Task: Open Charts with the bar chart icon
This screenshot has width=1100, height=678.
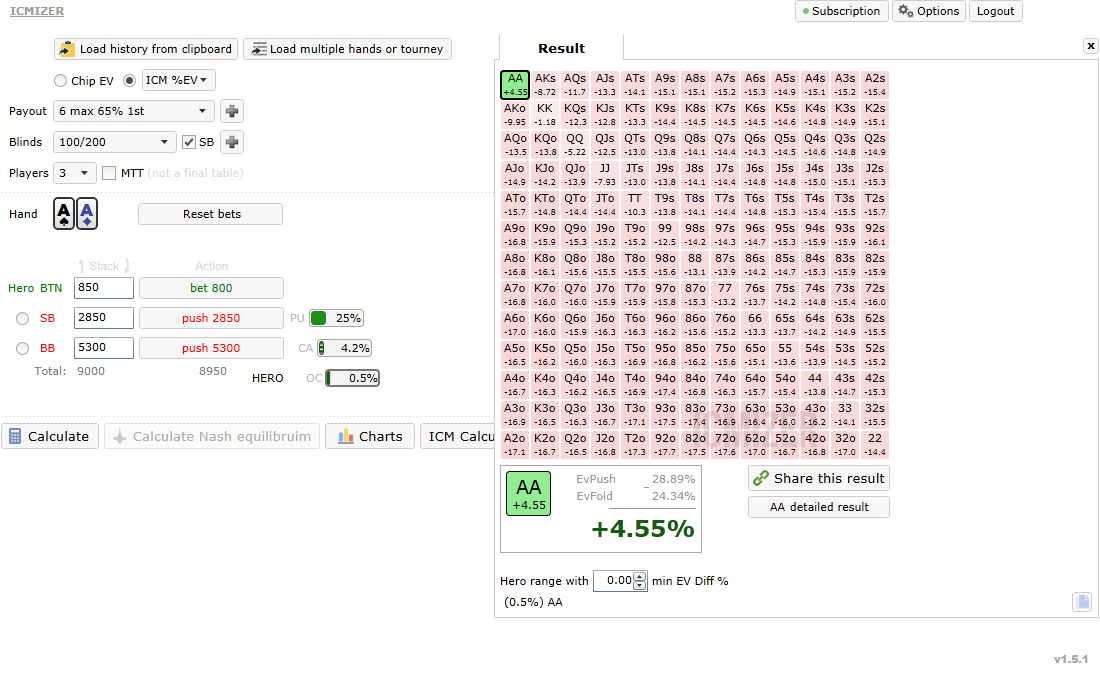Action: pos(370,436)
